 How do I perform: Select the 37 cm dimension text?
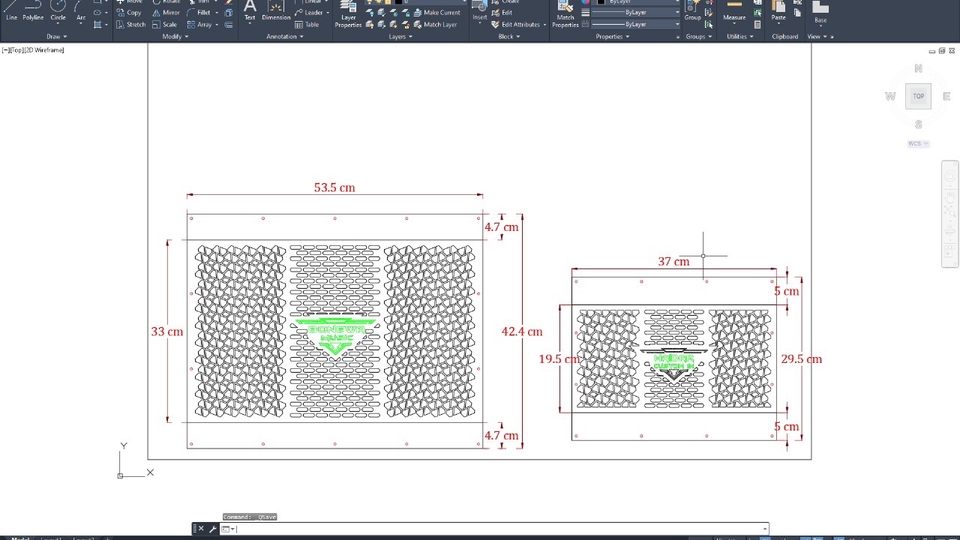pyautogui.click(x=673, y=261)
